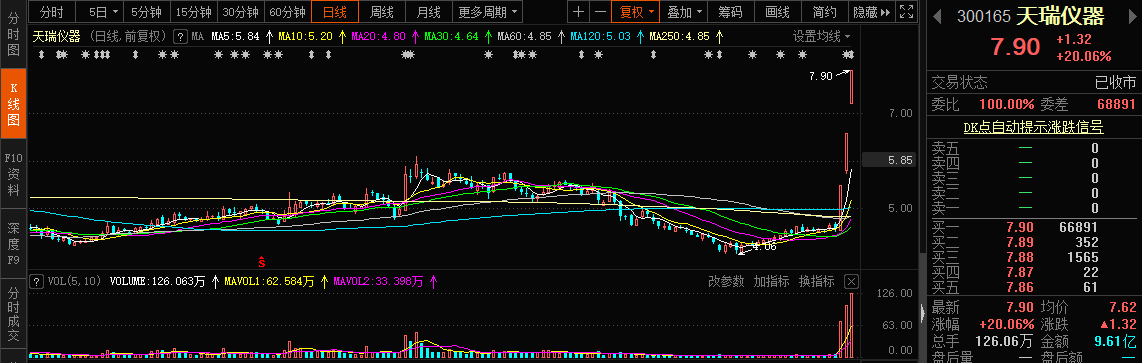Click the 总手 value 126.06万
The height and width of the screenshot is (363, 1142).
tap(1003, 341)
